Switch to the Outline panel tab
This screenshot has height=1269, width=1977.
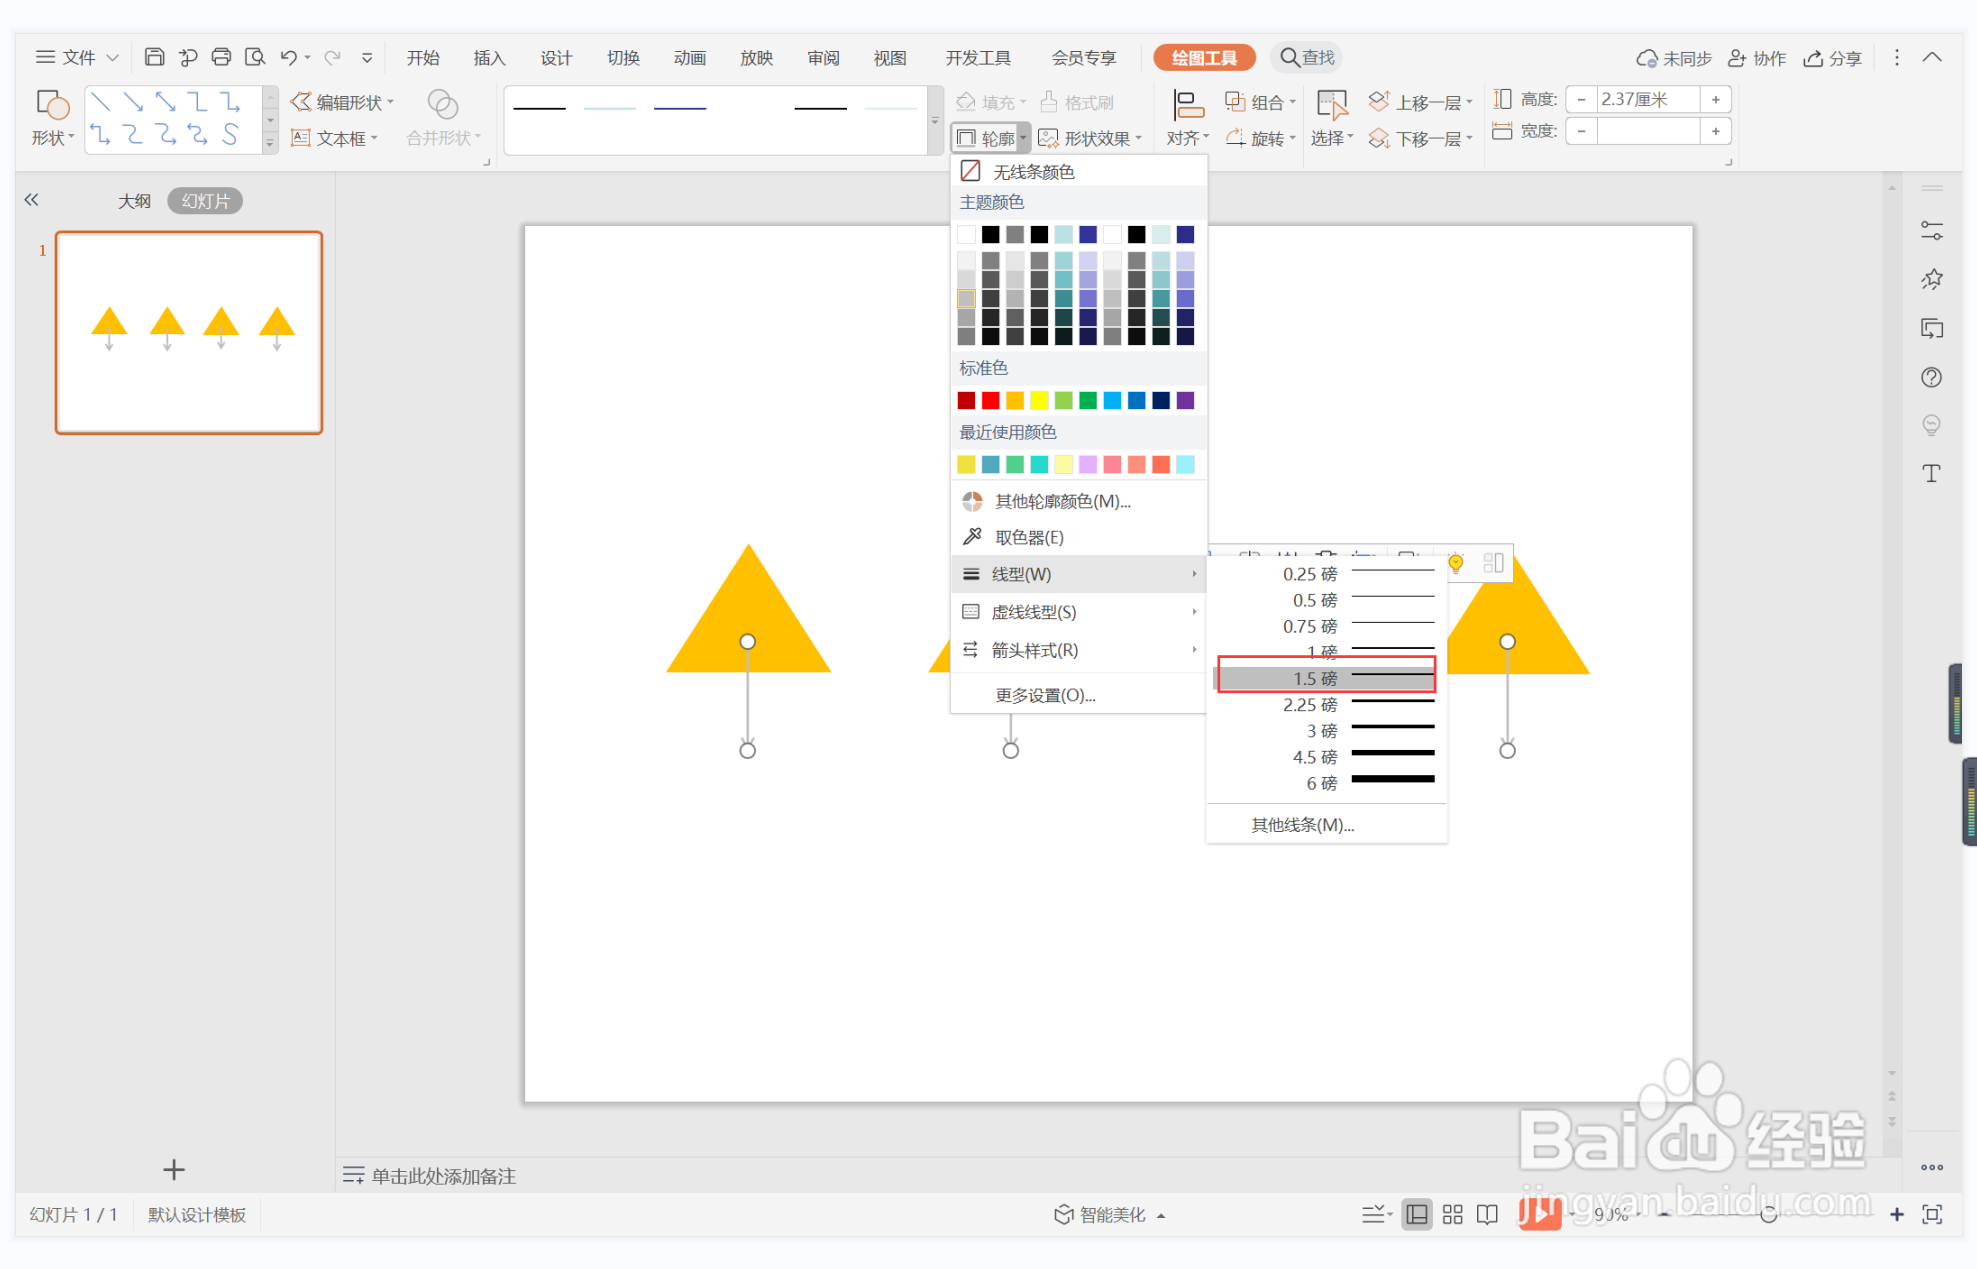[x=134, y=201]
